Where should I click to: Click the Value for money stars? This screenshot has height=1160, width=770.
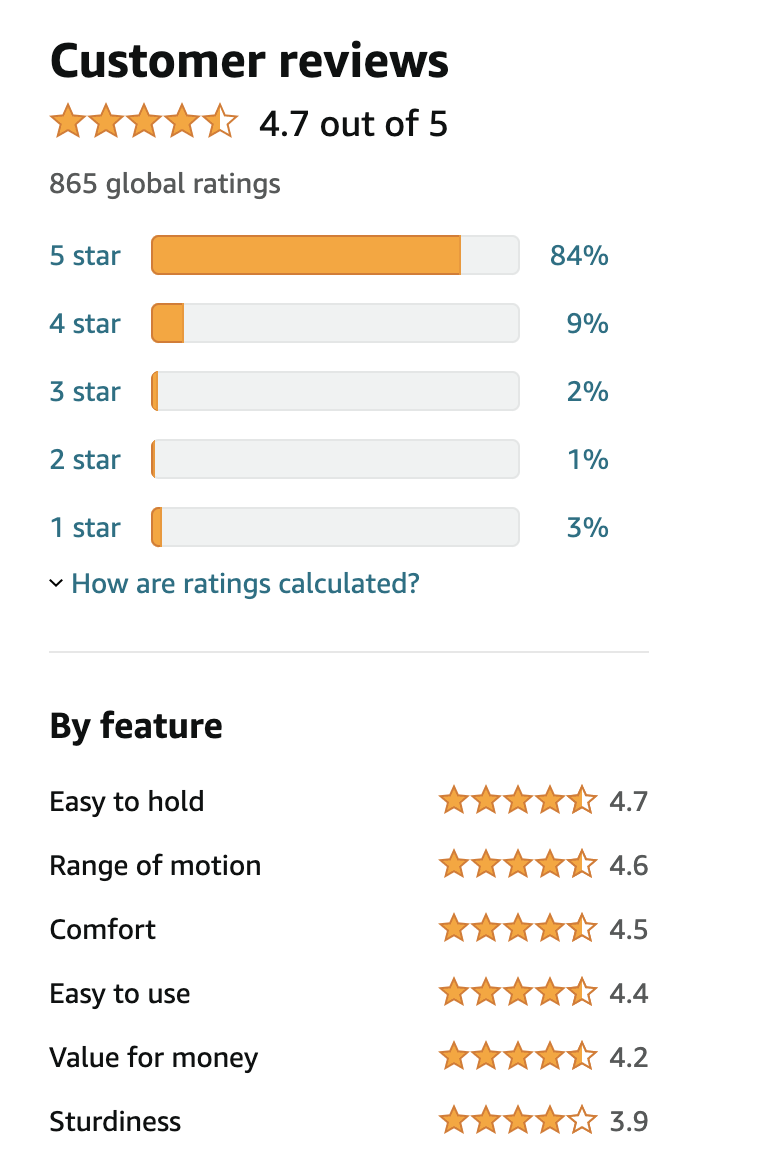517,1057
